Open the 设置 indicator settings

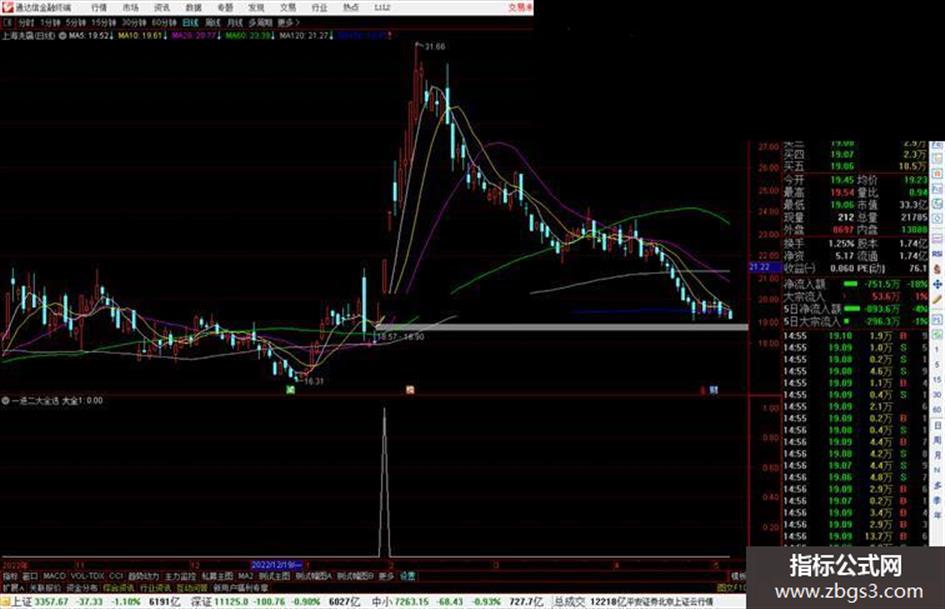click(407, 576)
